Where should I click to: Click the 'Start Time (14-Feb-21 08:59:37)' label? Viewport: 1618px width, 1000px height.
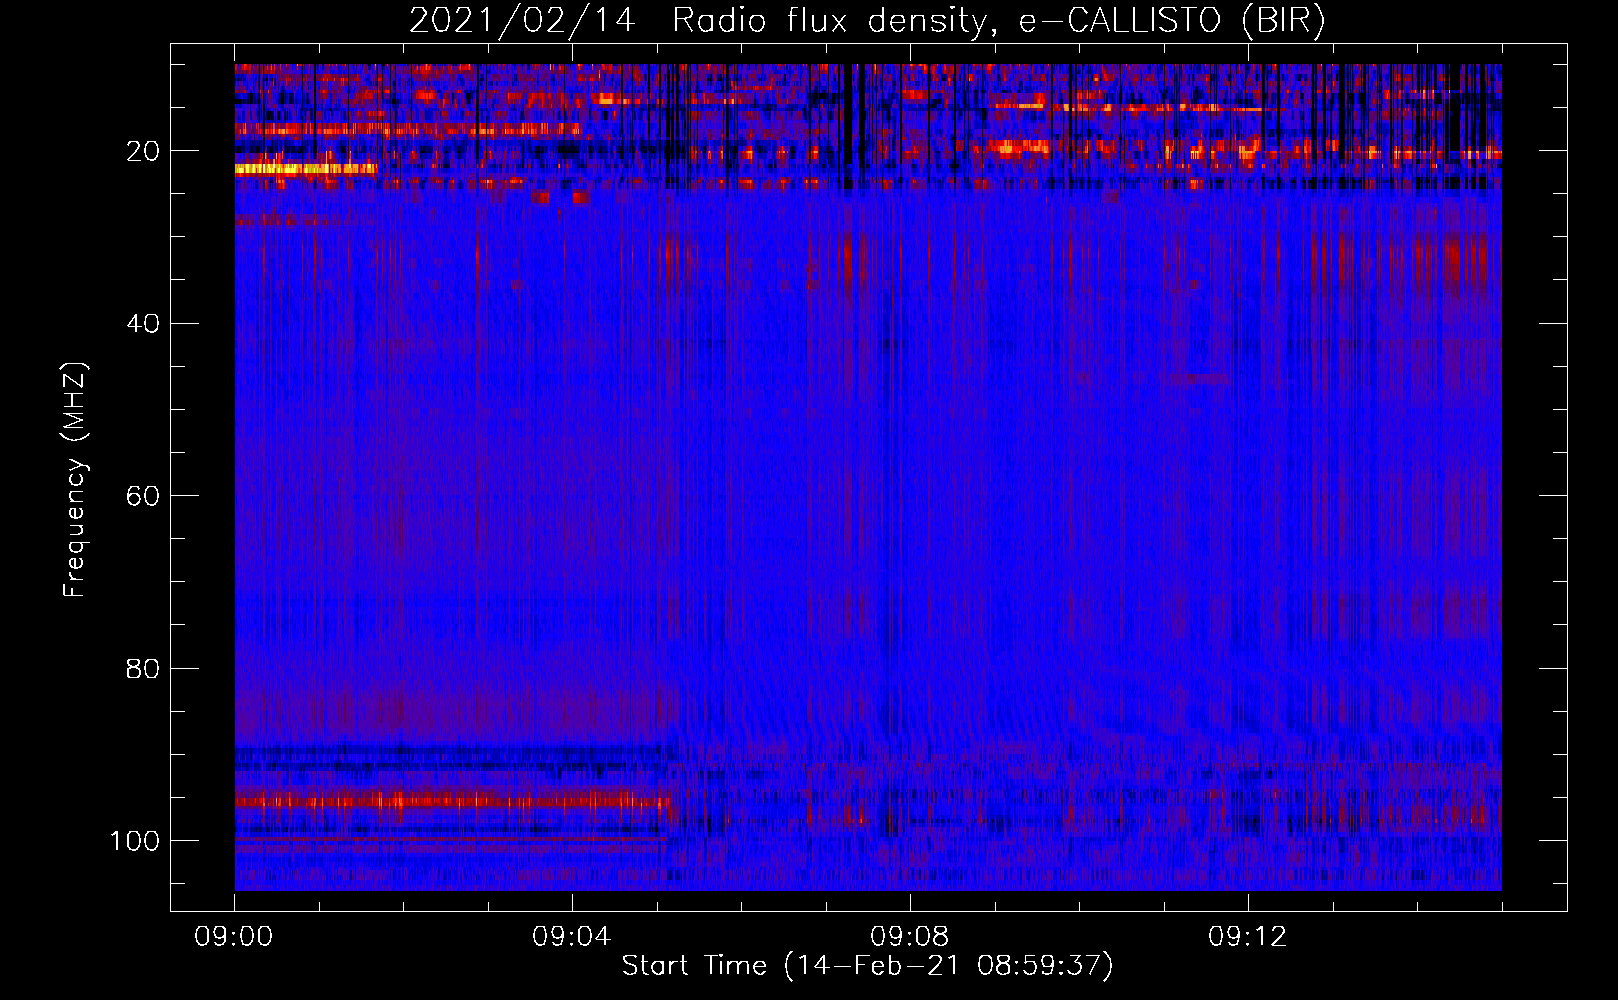click(x=867, y=966)
